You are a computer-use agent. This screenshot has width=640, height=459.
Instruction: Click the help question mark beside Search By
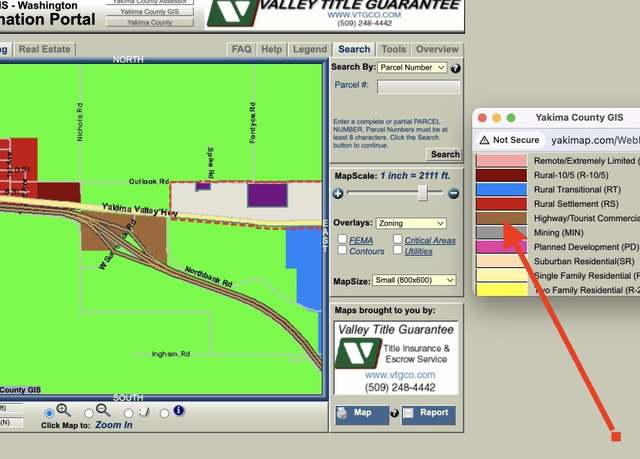456,68
